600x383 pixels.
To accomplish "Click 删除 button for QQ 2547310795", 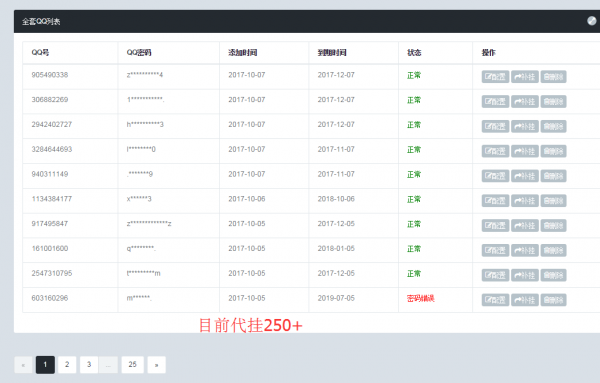I will click(553, 275).
